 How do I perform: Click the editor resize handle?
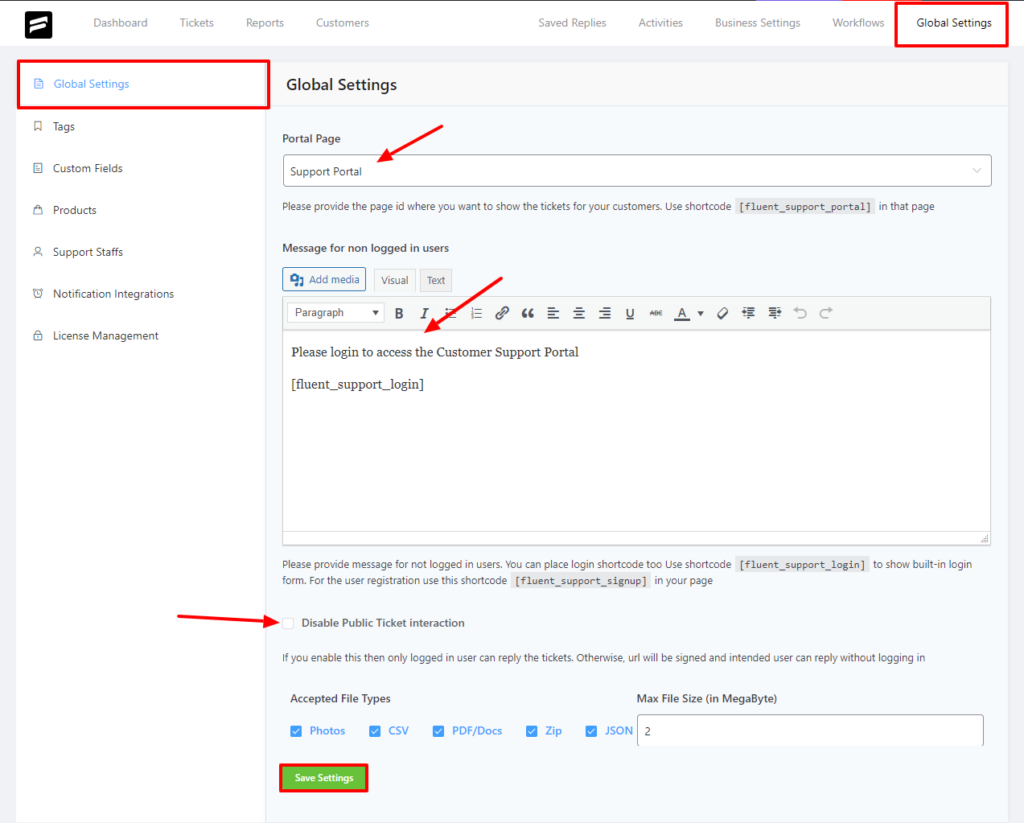[984, 539]
